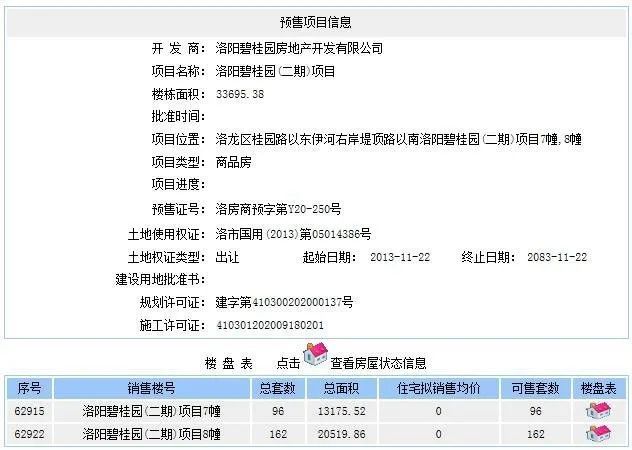This screenshot has height=450, width=632.
Task: Click the 住宅拟销售均价 column header
Action: click(439, 388)
